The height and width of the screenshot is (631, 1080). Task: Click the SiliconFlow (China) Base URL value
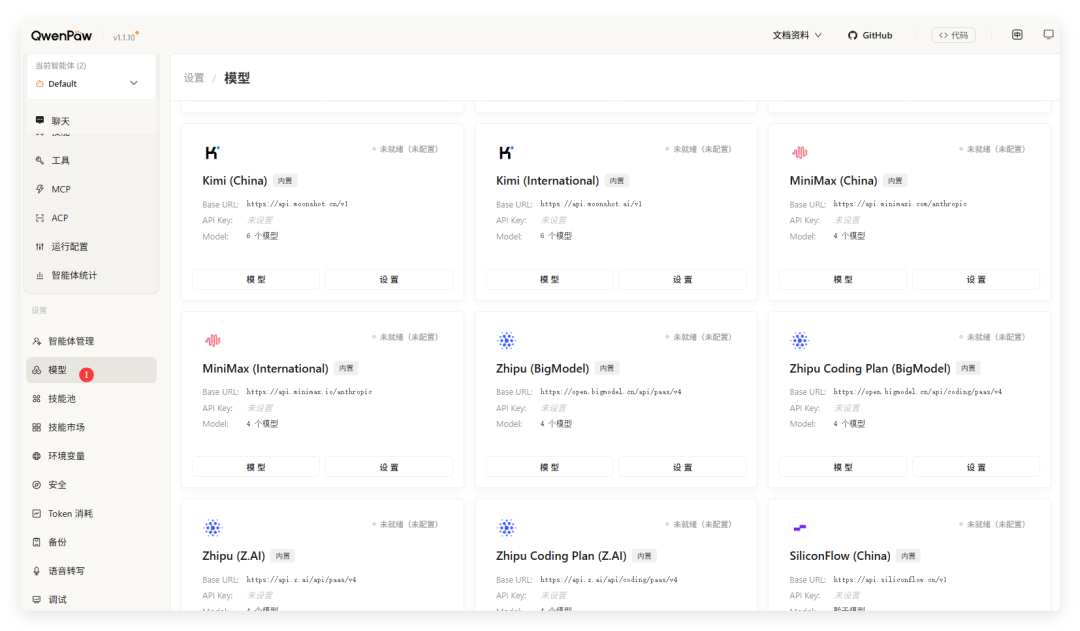pos(890,579)
